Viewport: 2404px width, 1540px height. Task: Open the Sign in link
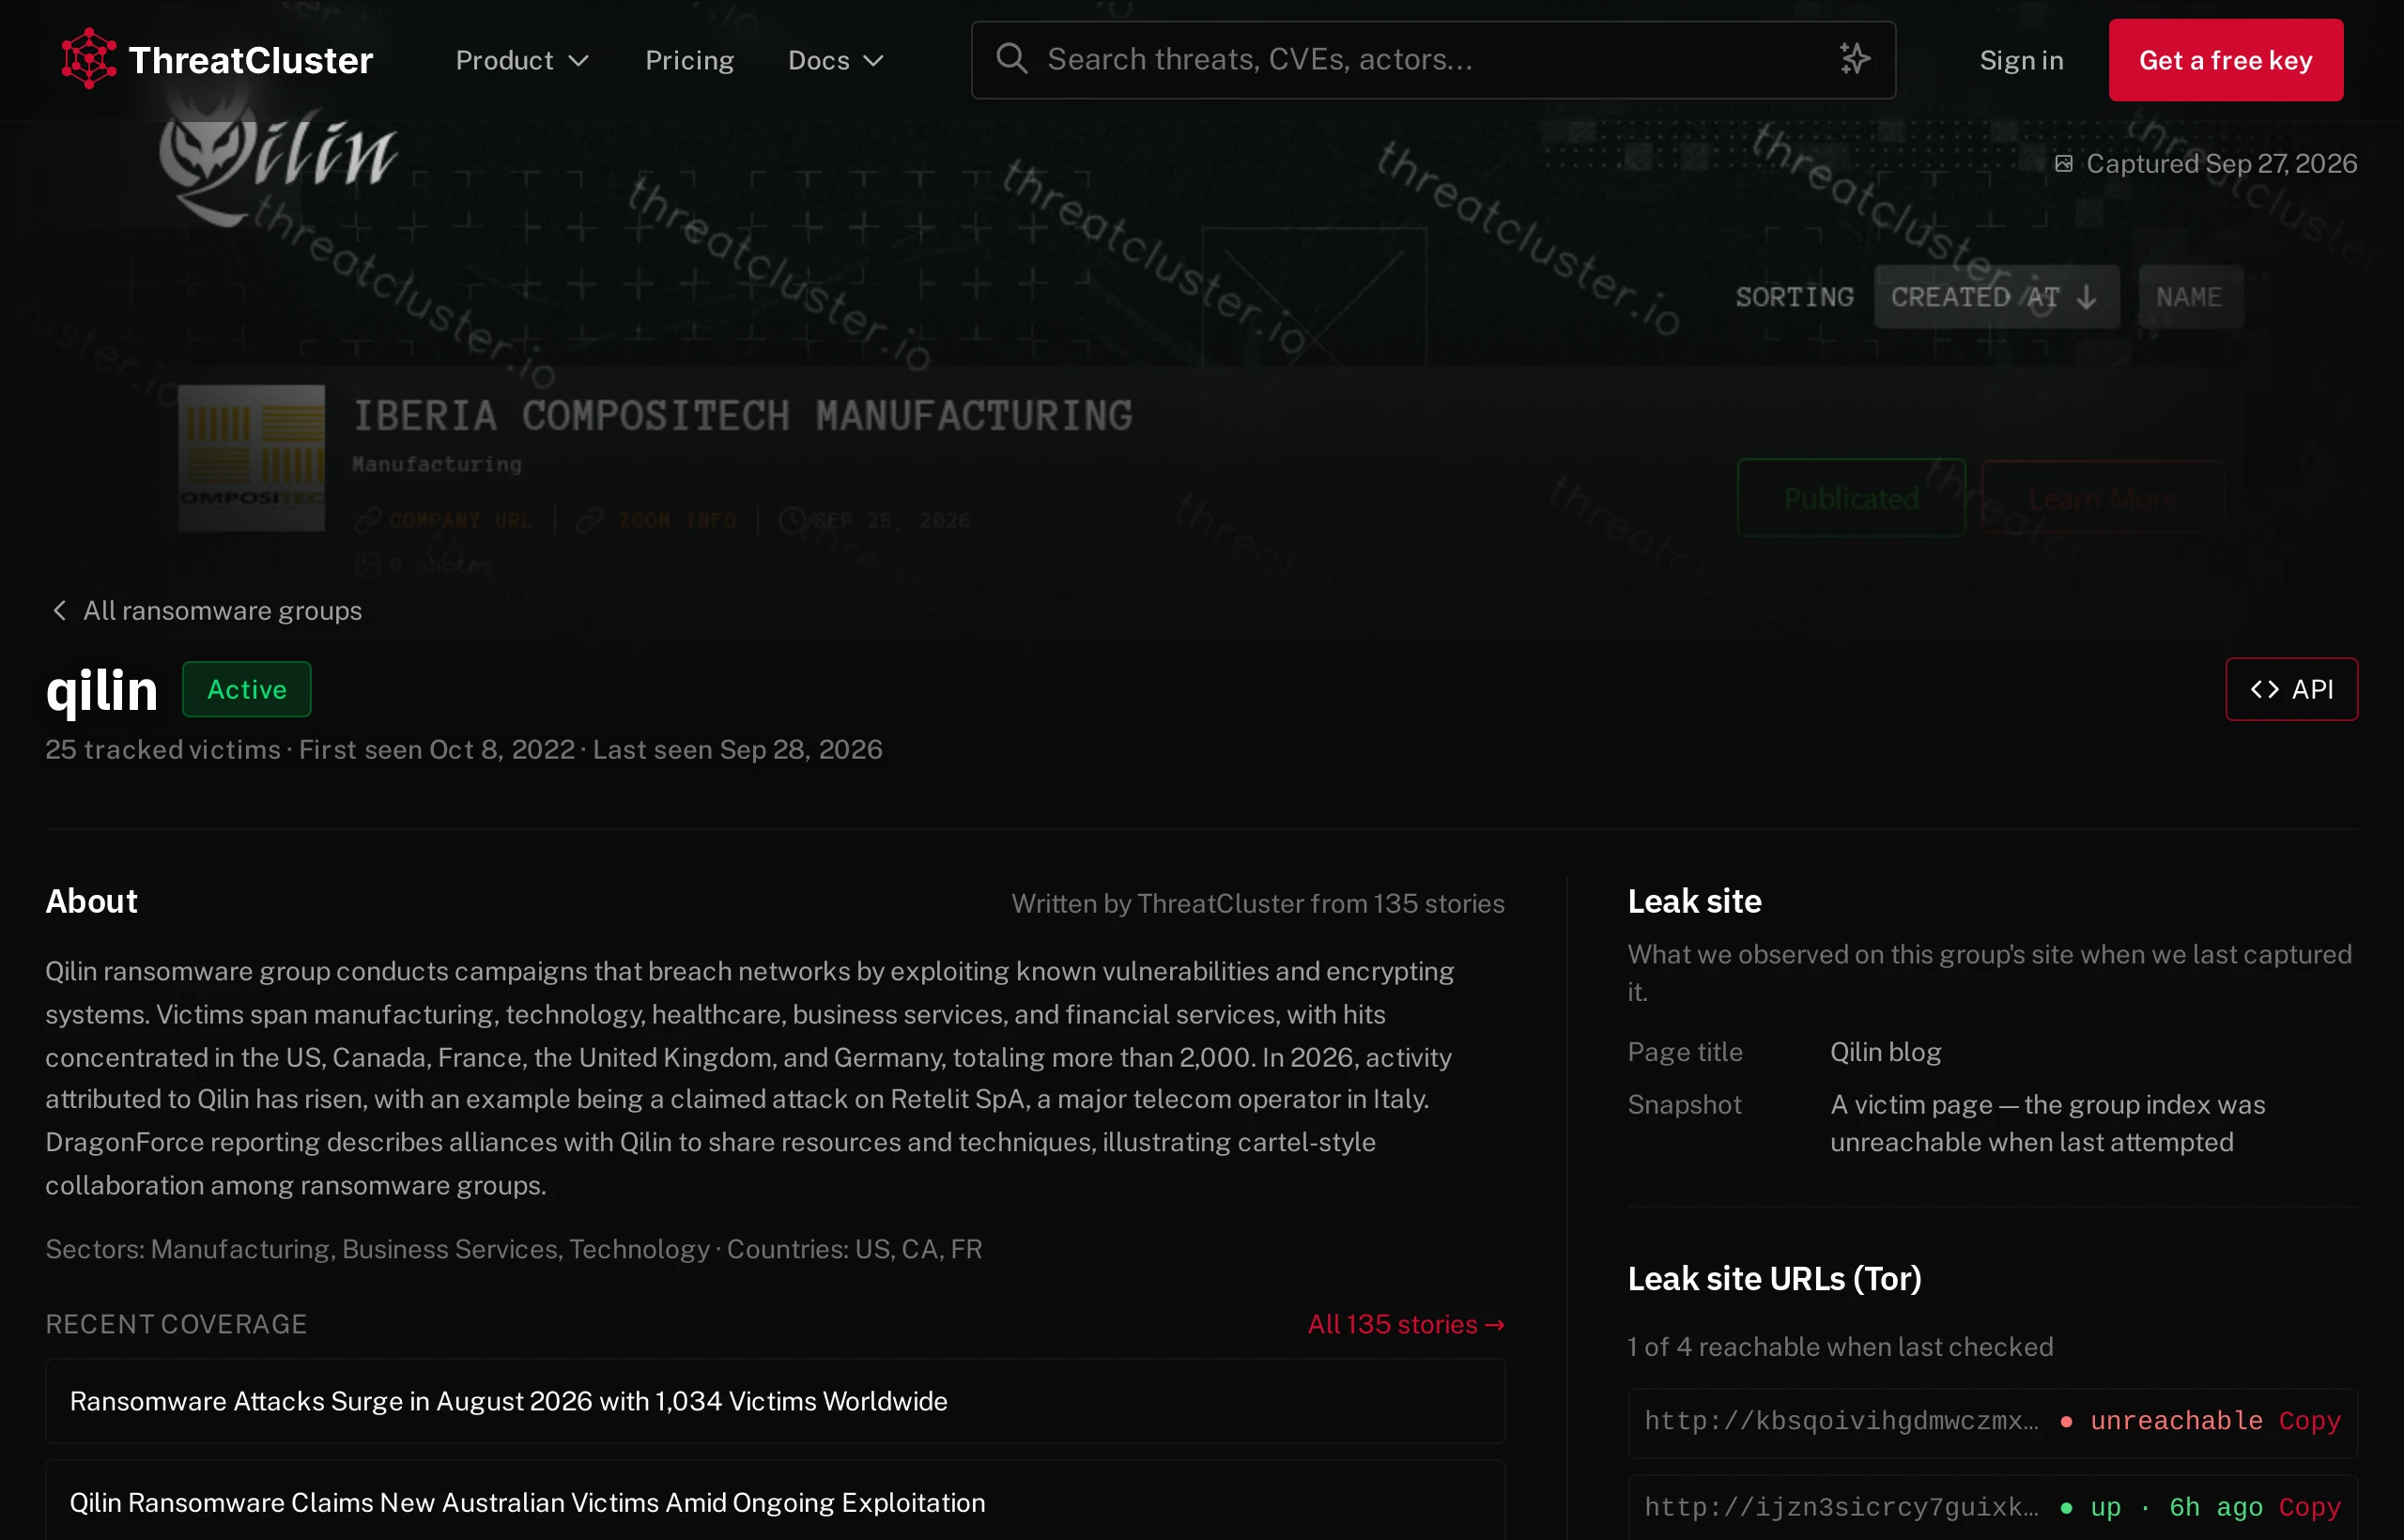[2021, 60]
